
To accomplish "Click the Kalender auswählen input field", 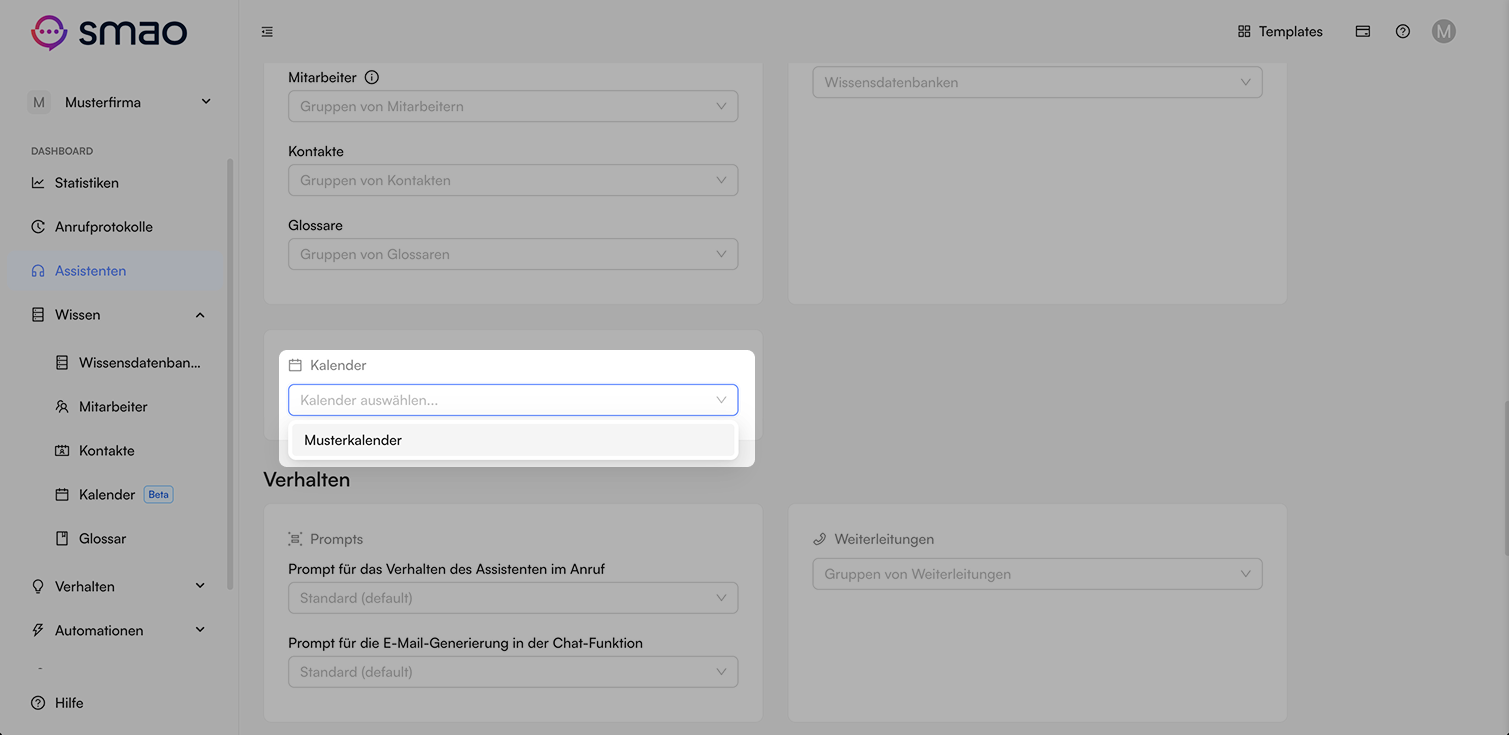I will tap(513, 400).
